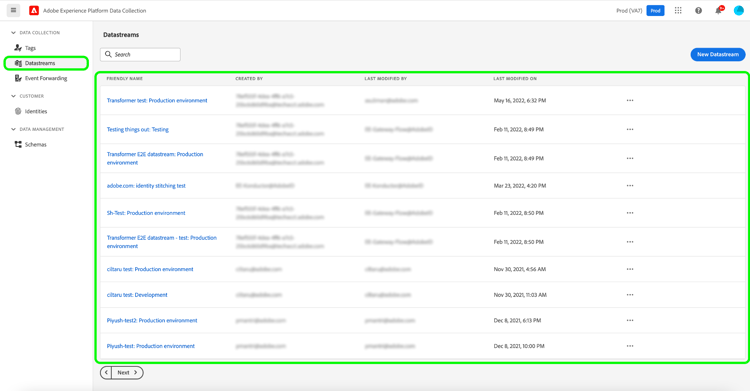Screen dimensions: 750x391
Task: Click the Friendly Name column header
Action: click(x=124, y=78)
